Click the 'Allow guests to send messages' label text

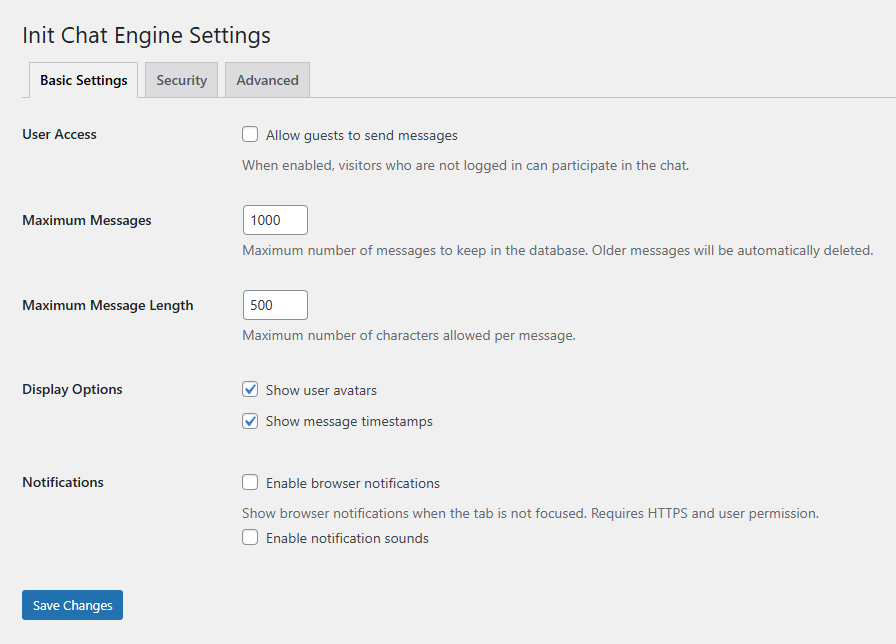361,135
